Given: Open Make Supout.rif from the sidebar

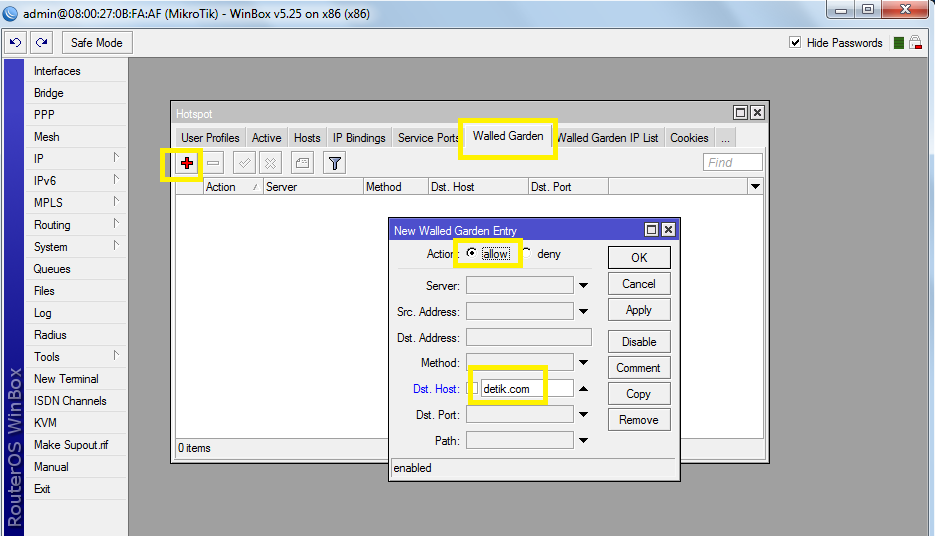Looking at the screenshot, I should [76, 445].
